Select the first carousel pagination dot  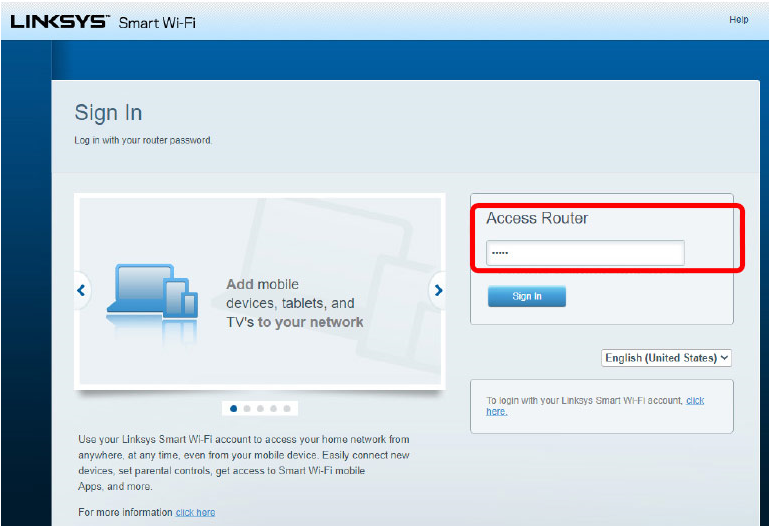coord(234,409)
